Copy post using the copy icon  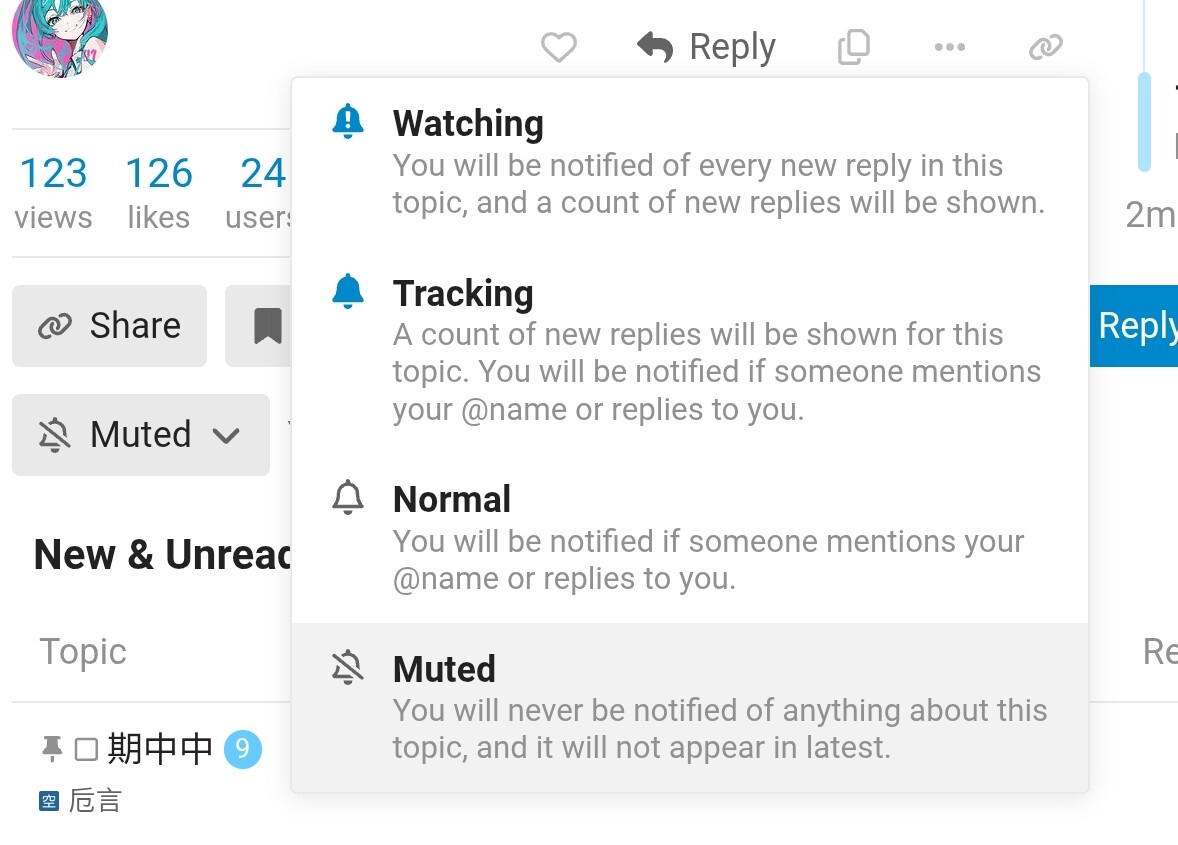click(x=853, y=47)
